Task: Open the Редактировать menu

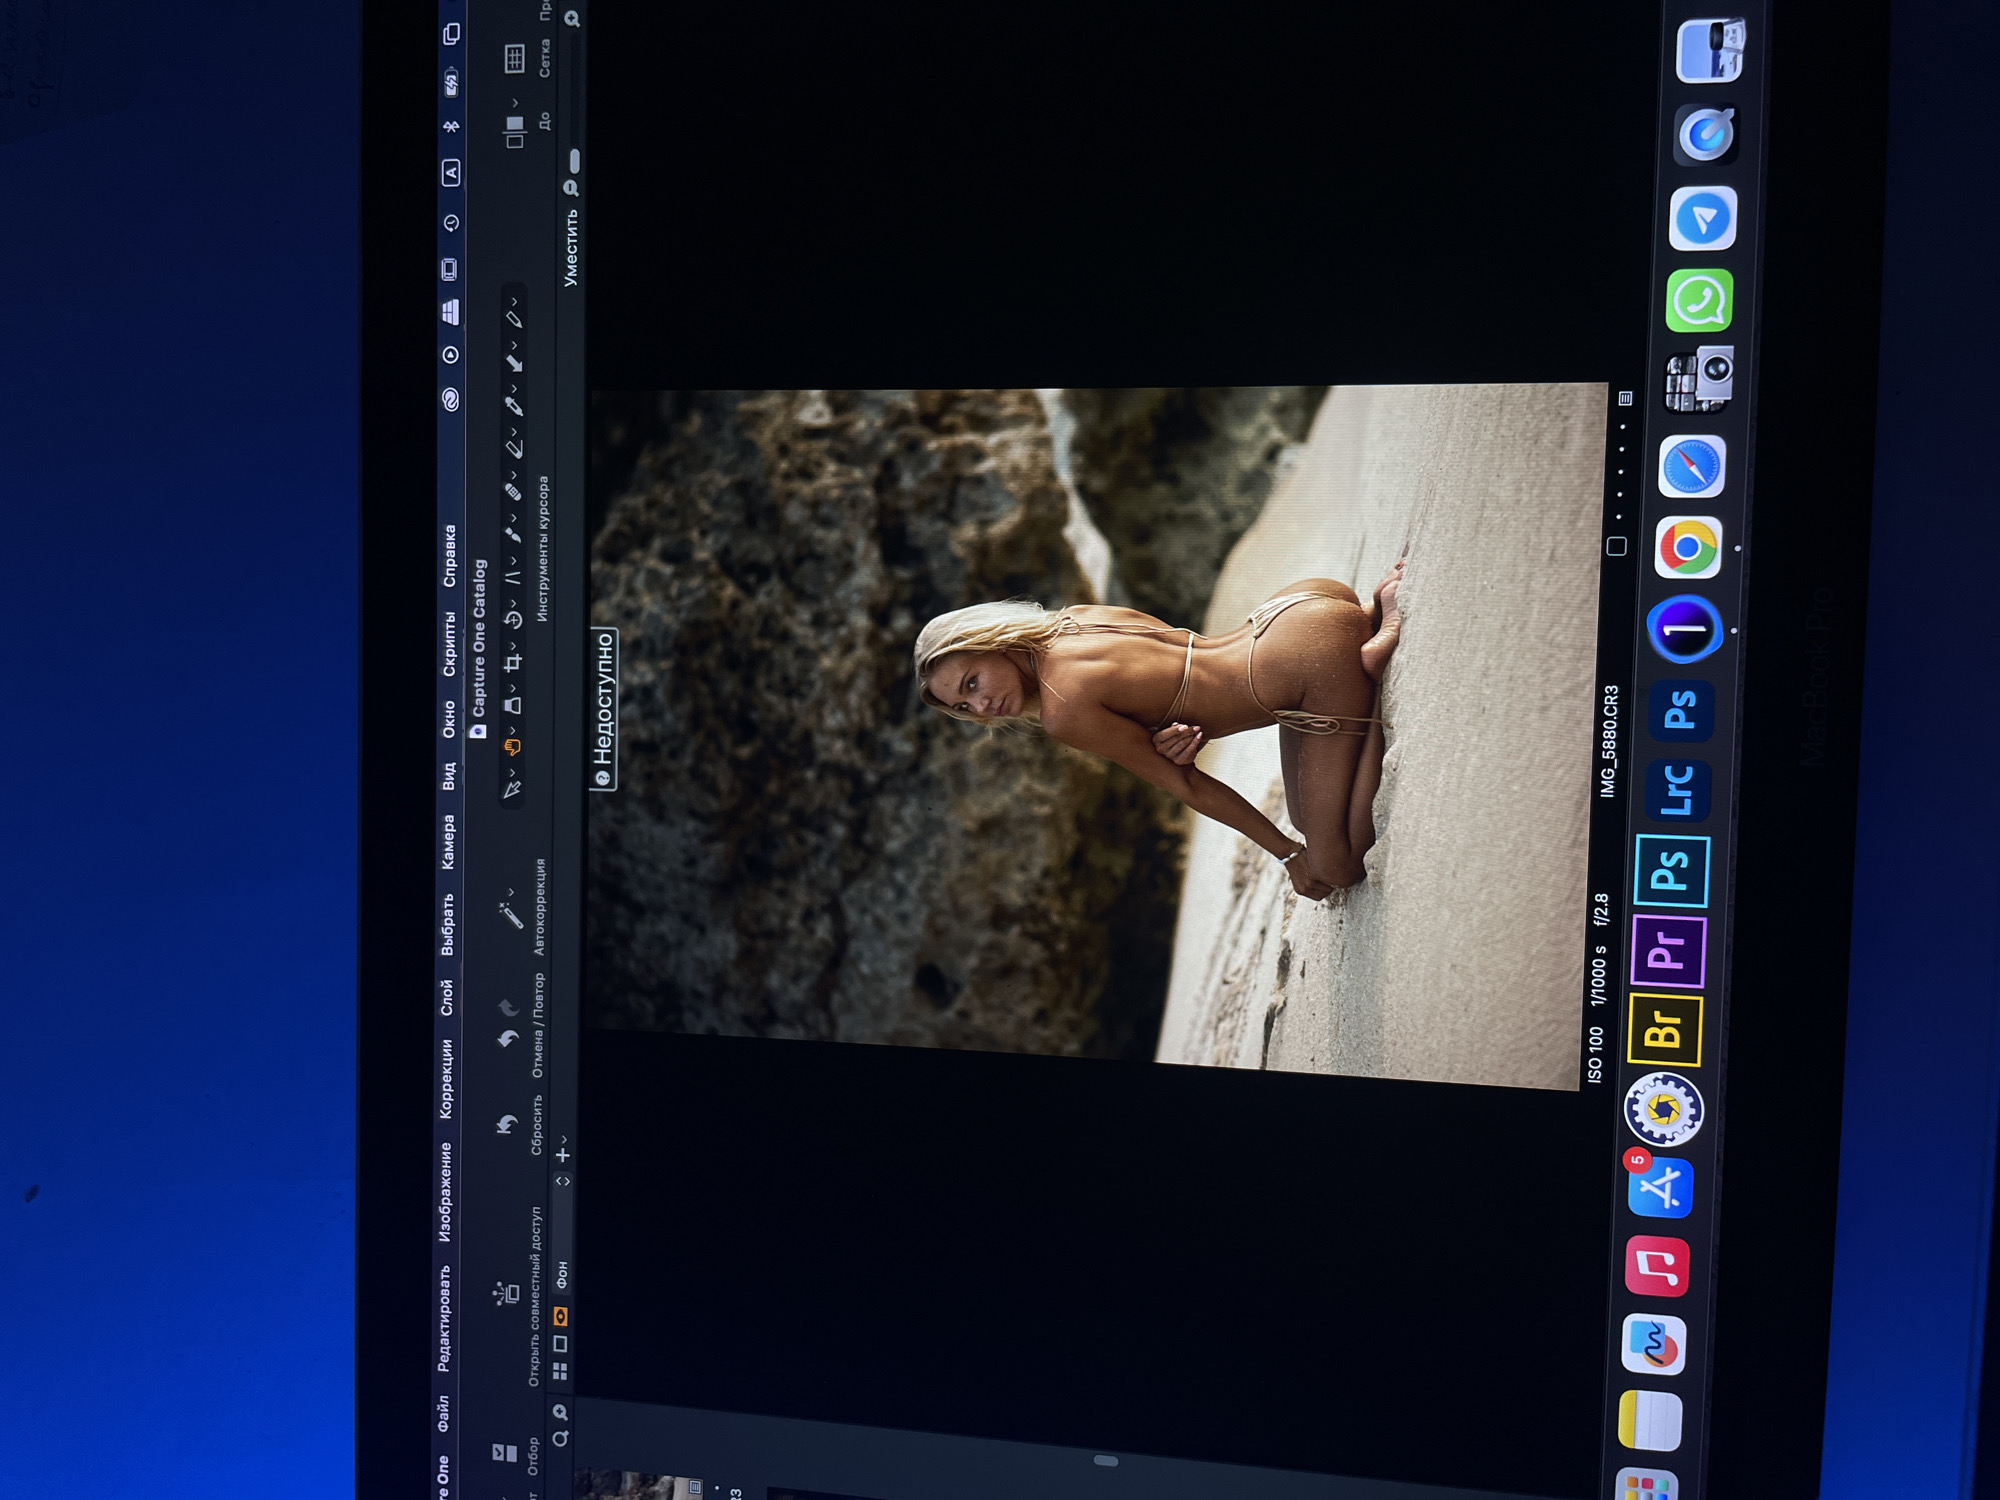Action: [444, 1318]
